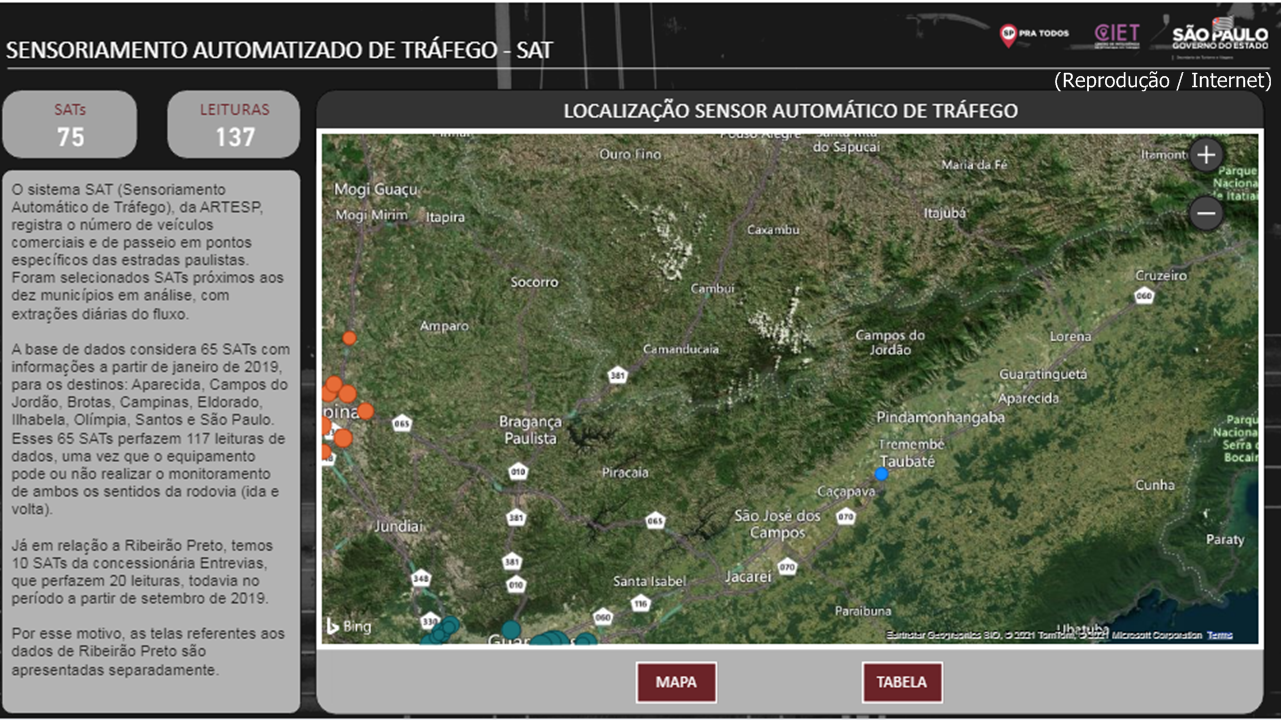Switch to the MAPA view
1281x720 pixels.
pos(676,683)
